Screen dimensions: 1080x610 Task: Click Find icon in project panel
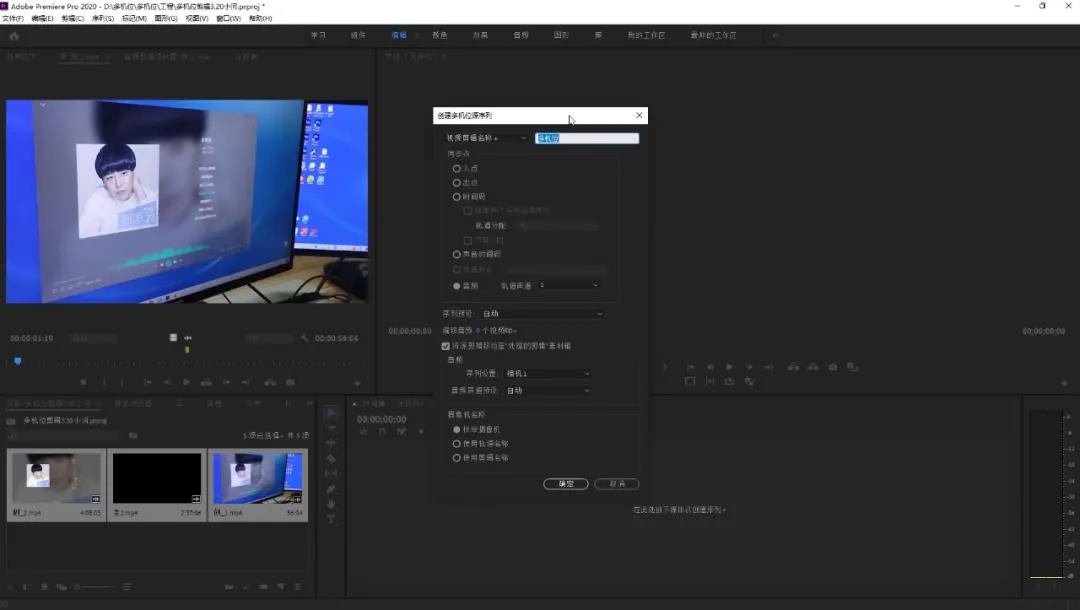point(247,587)
